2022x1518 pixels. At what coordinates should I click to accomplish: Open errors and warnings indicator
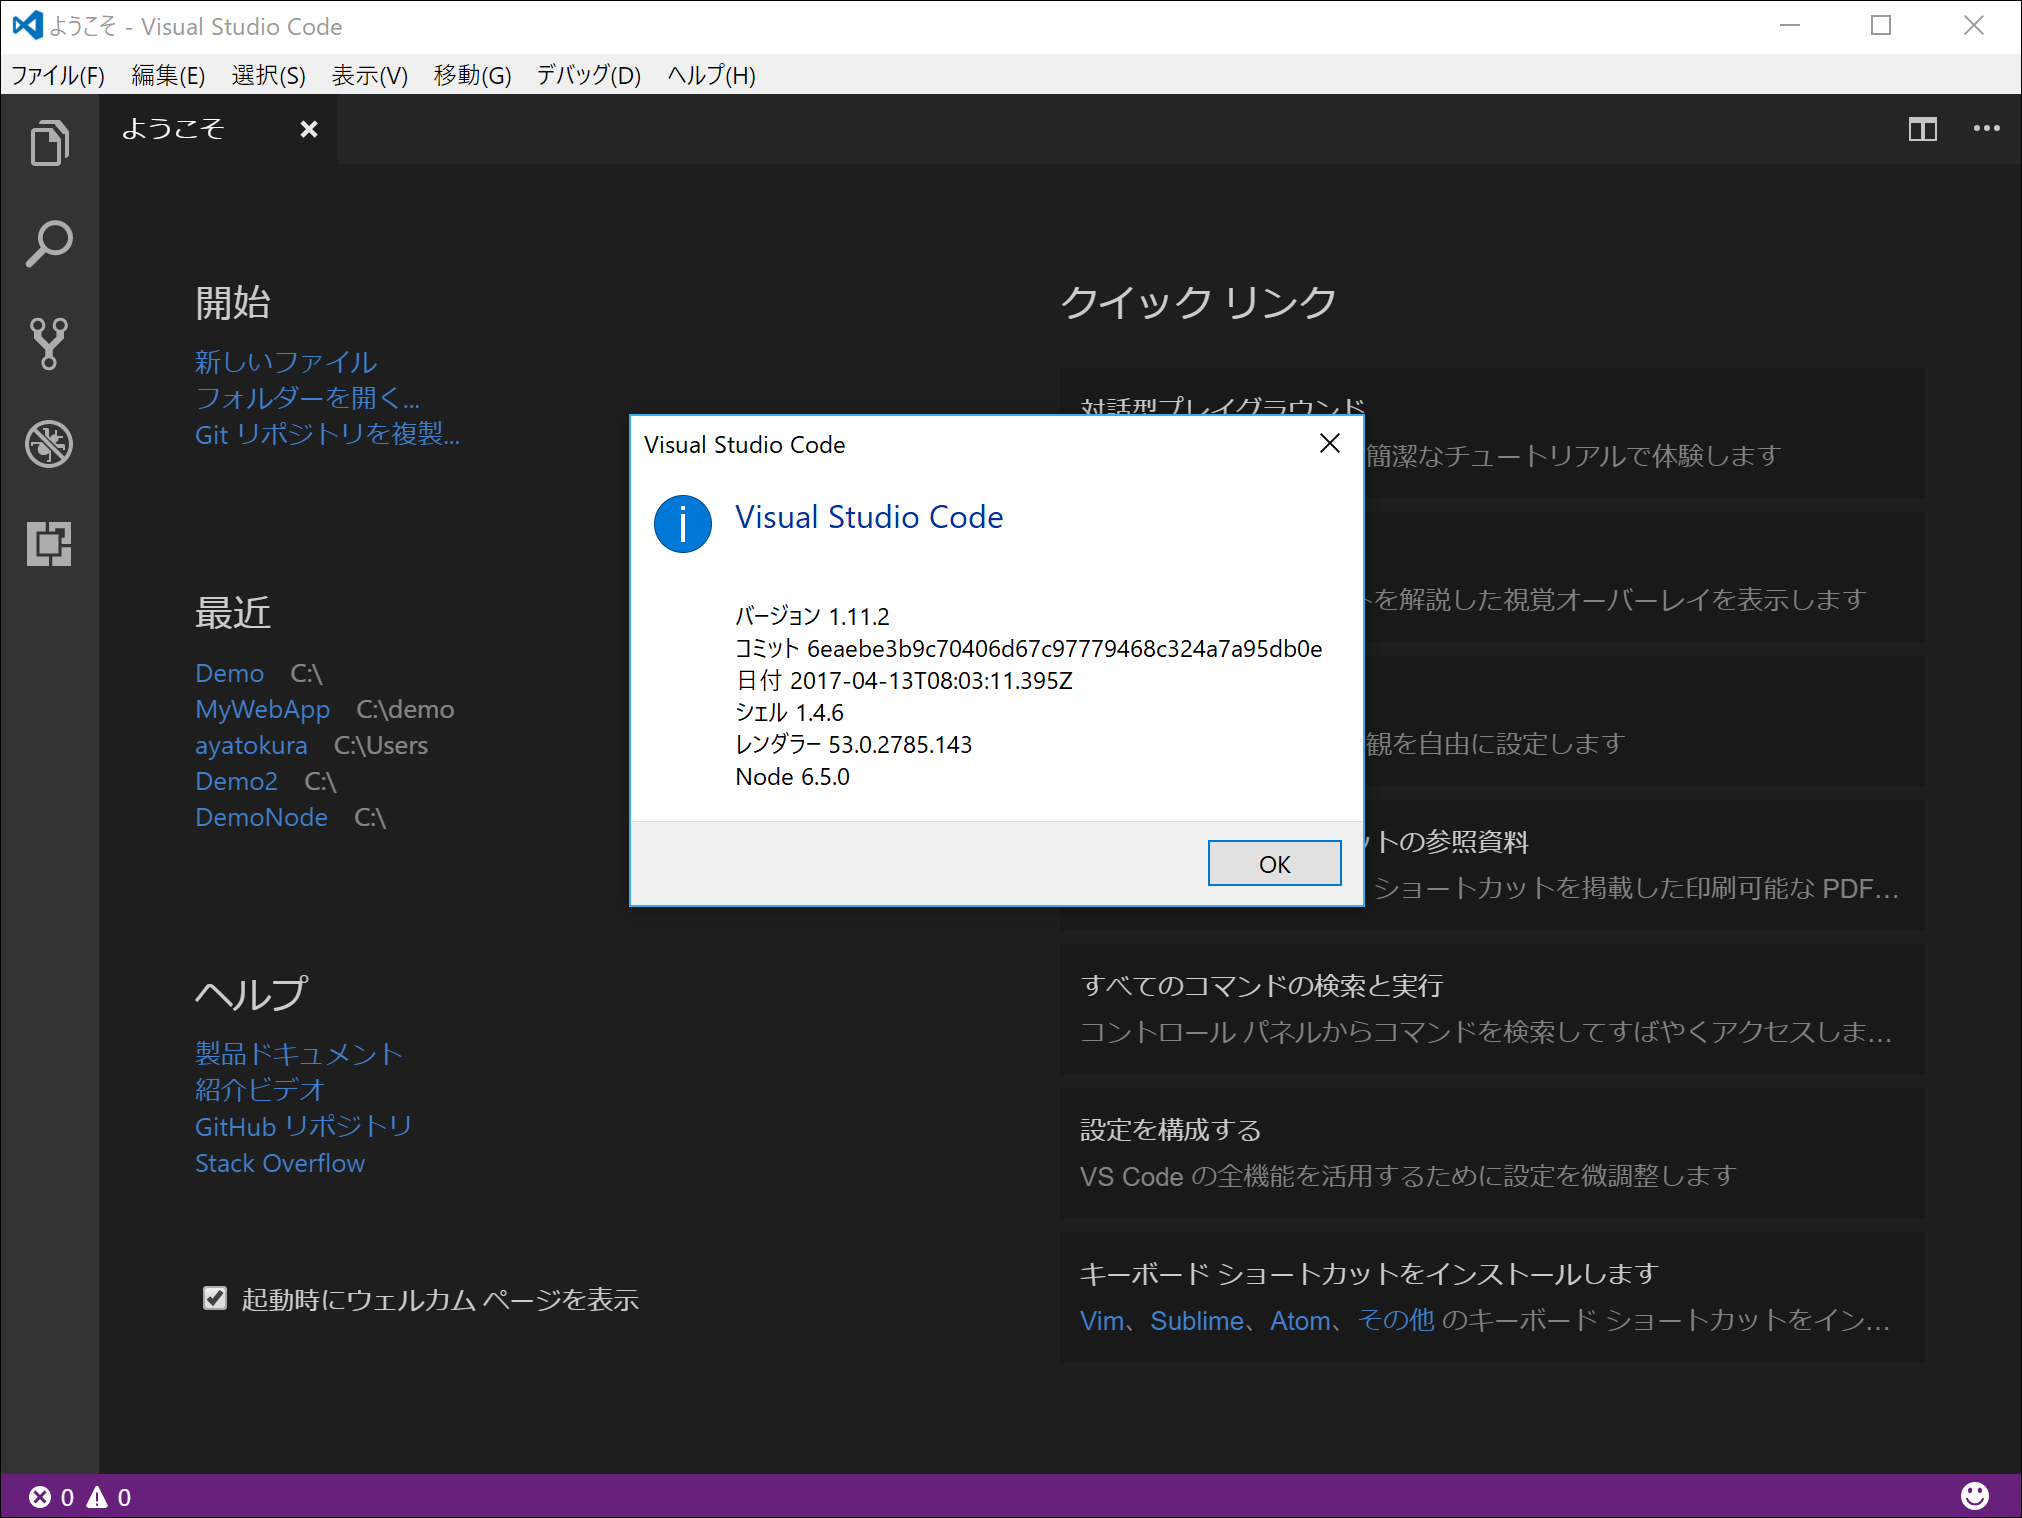coord(78,1495)
